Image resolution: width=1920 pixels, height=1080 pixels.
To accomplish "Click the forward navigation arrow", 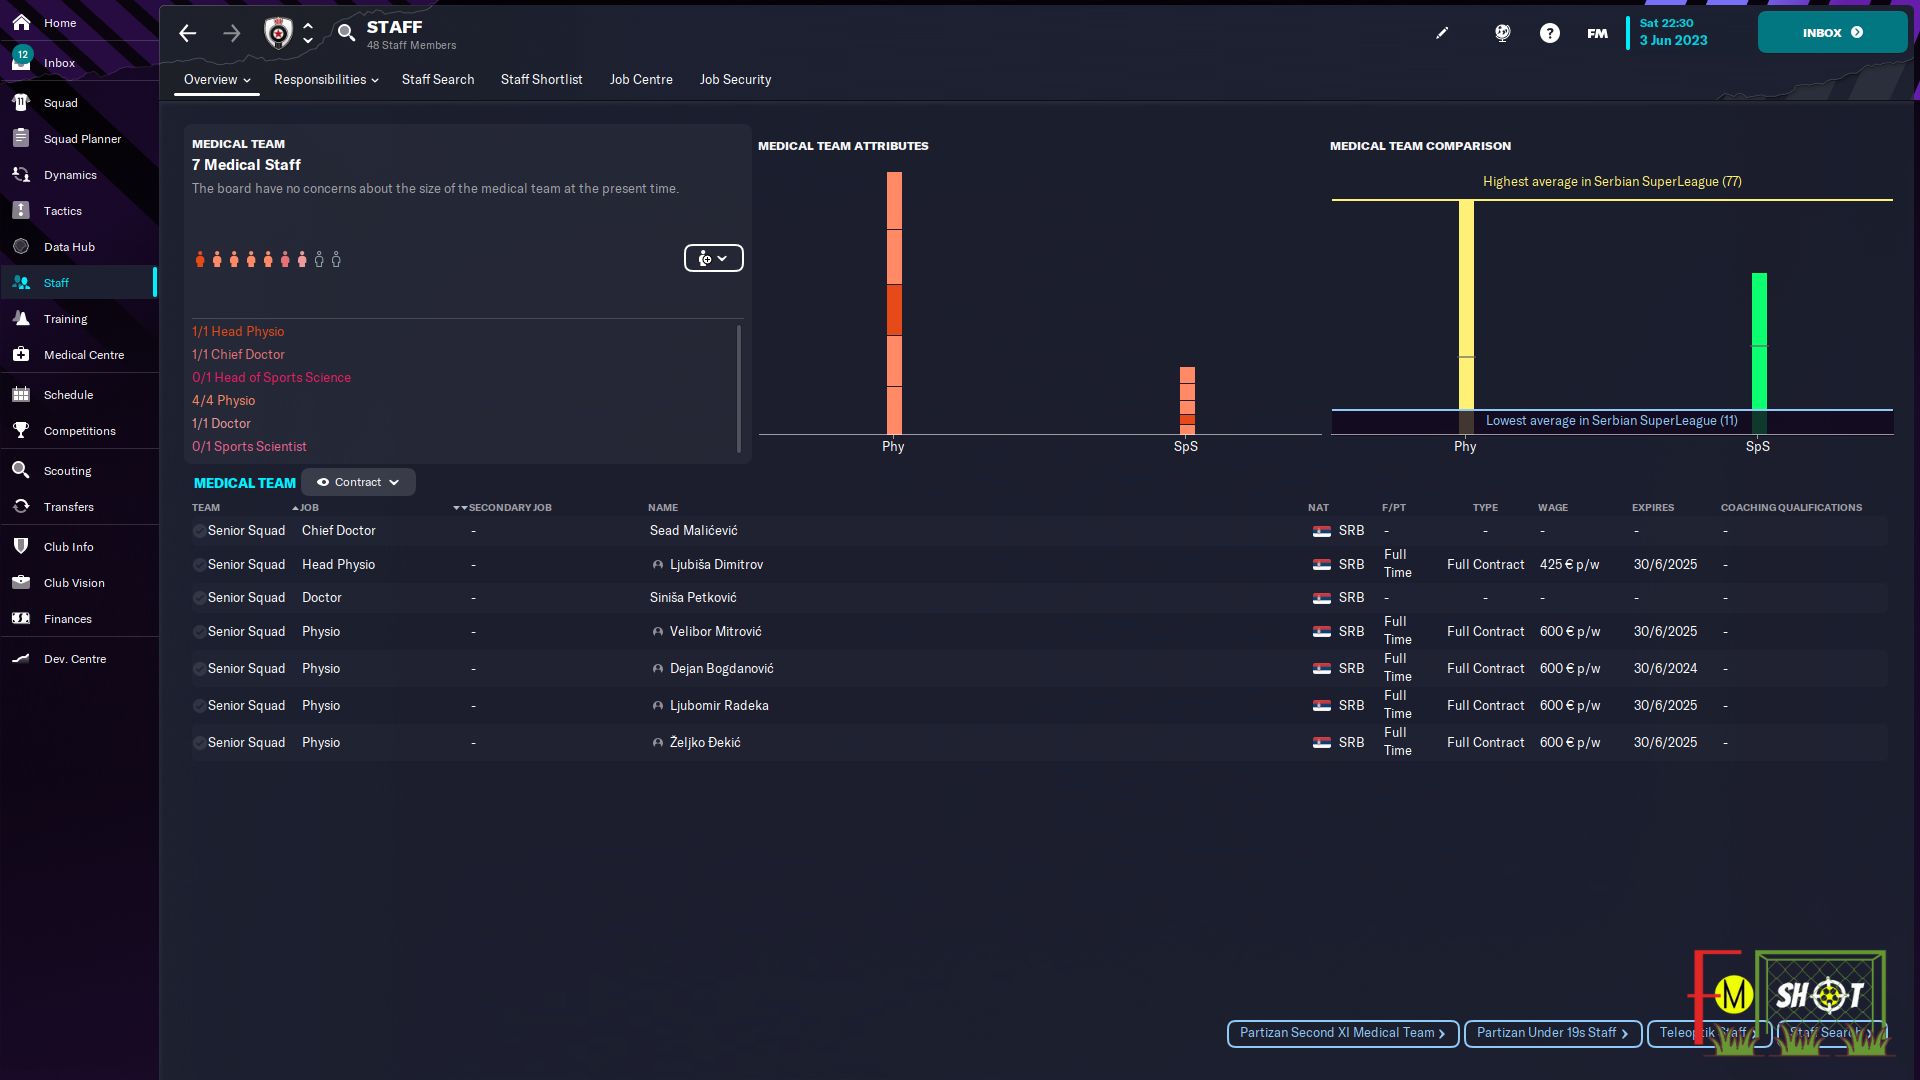I will [x=232, y=33].
